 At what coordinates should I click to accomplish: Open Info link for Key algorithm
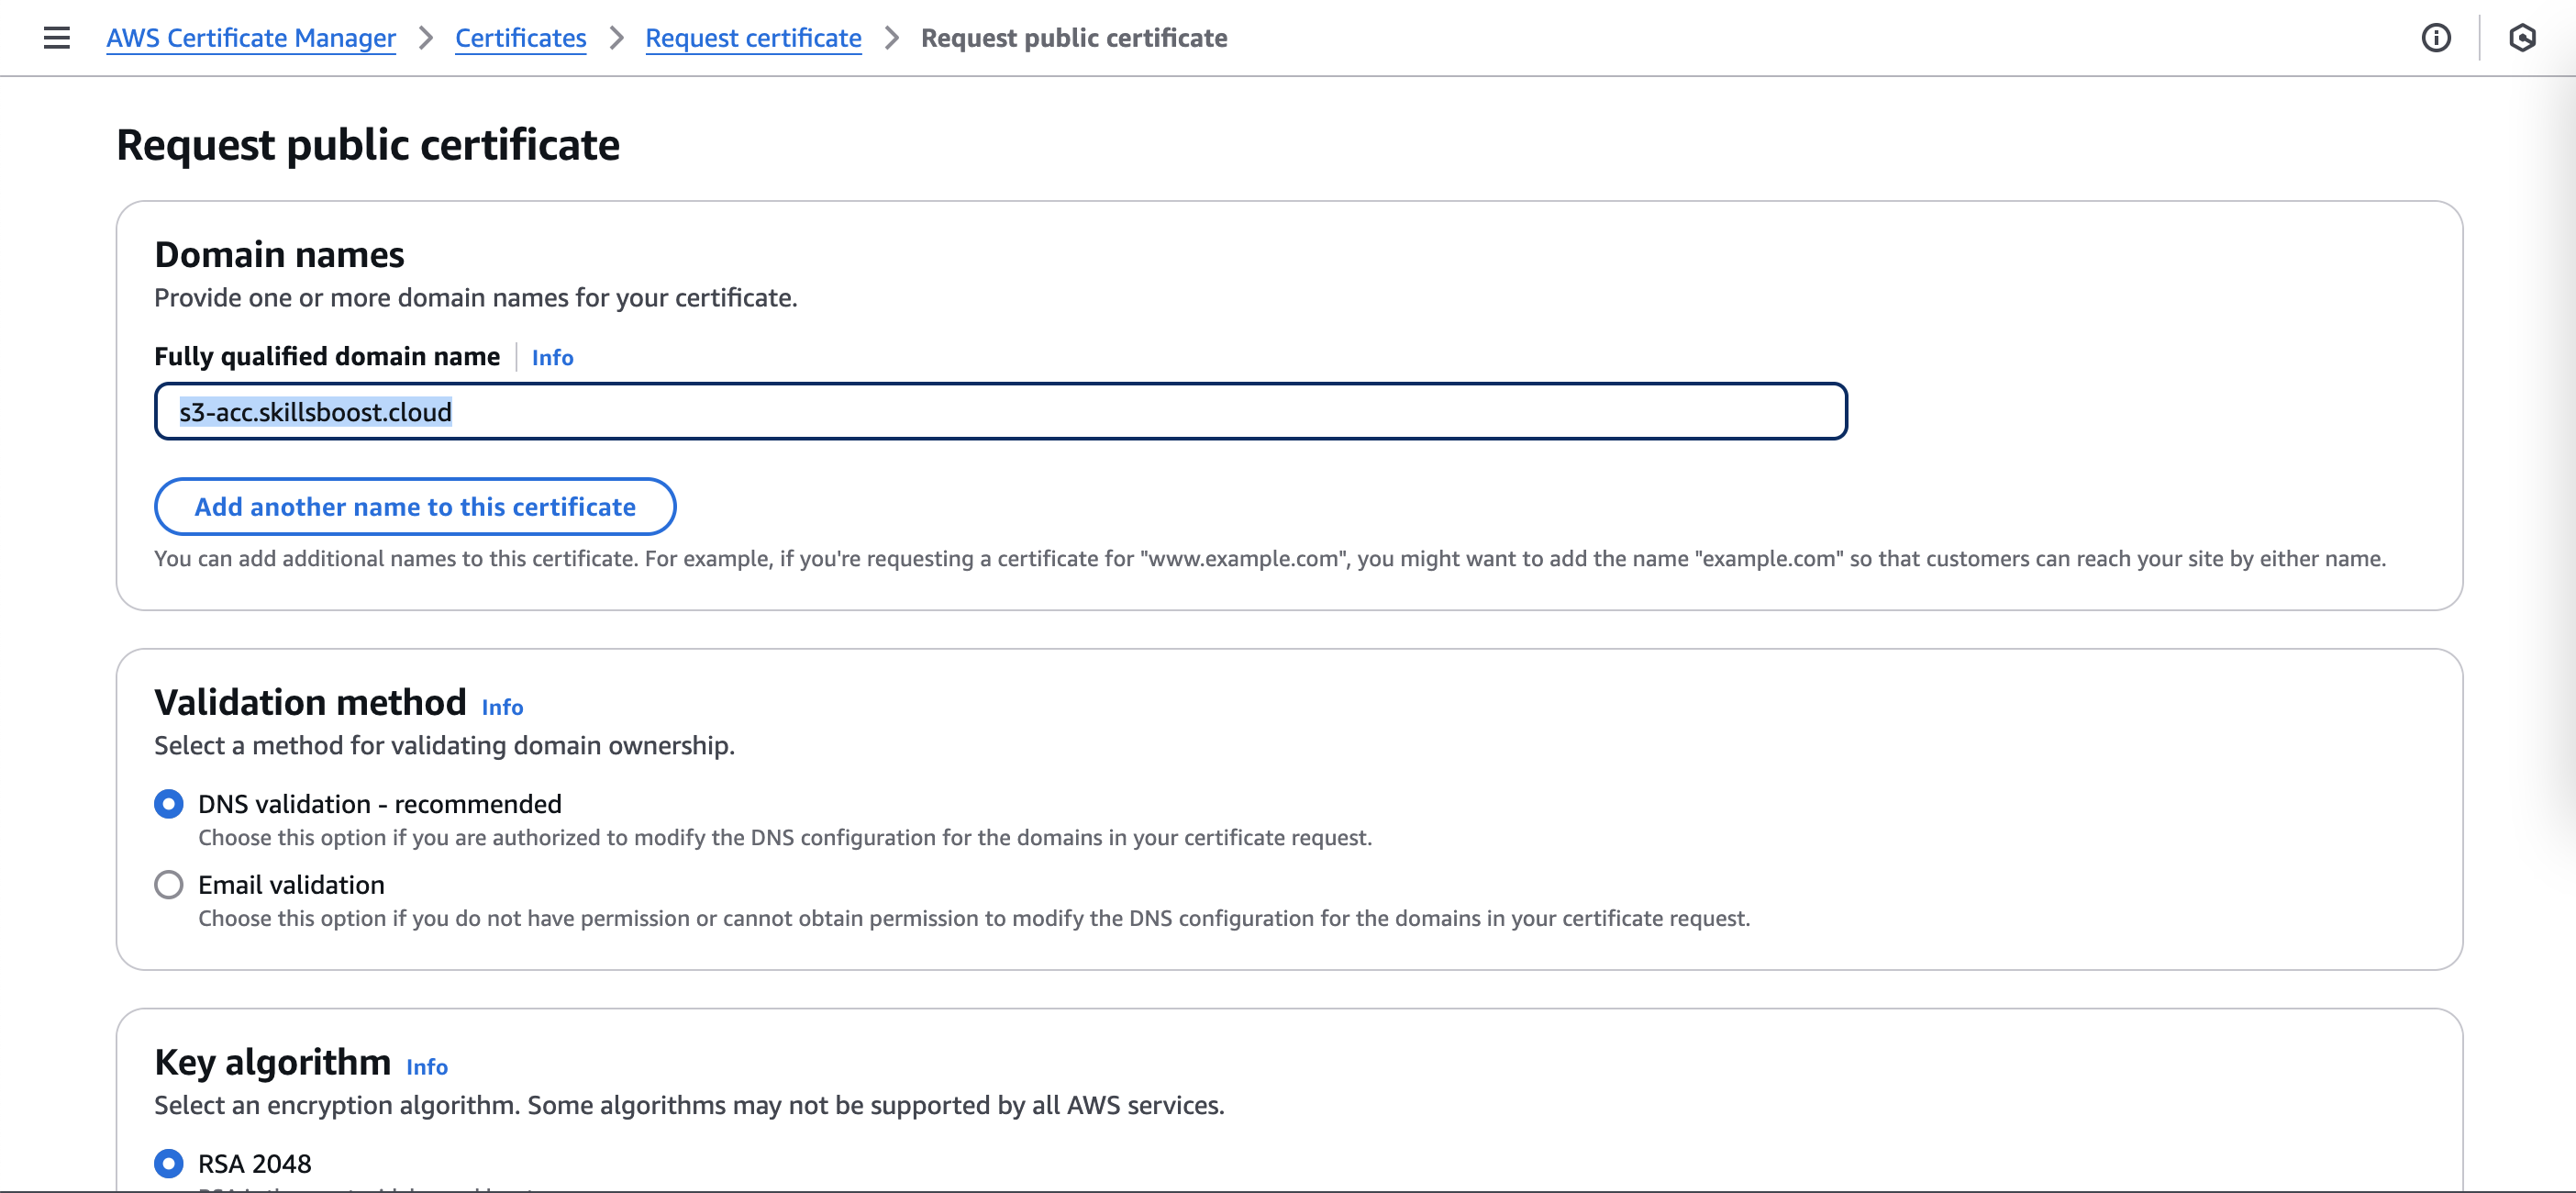coord(427,1067)
